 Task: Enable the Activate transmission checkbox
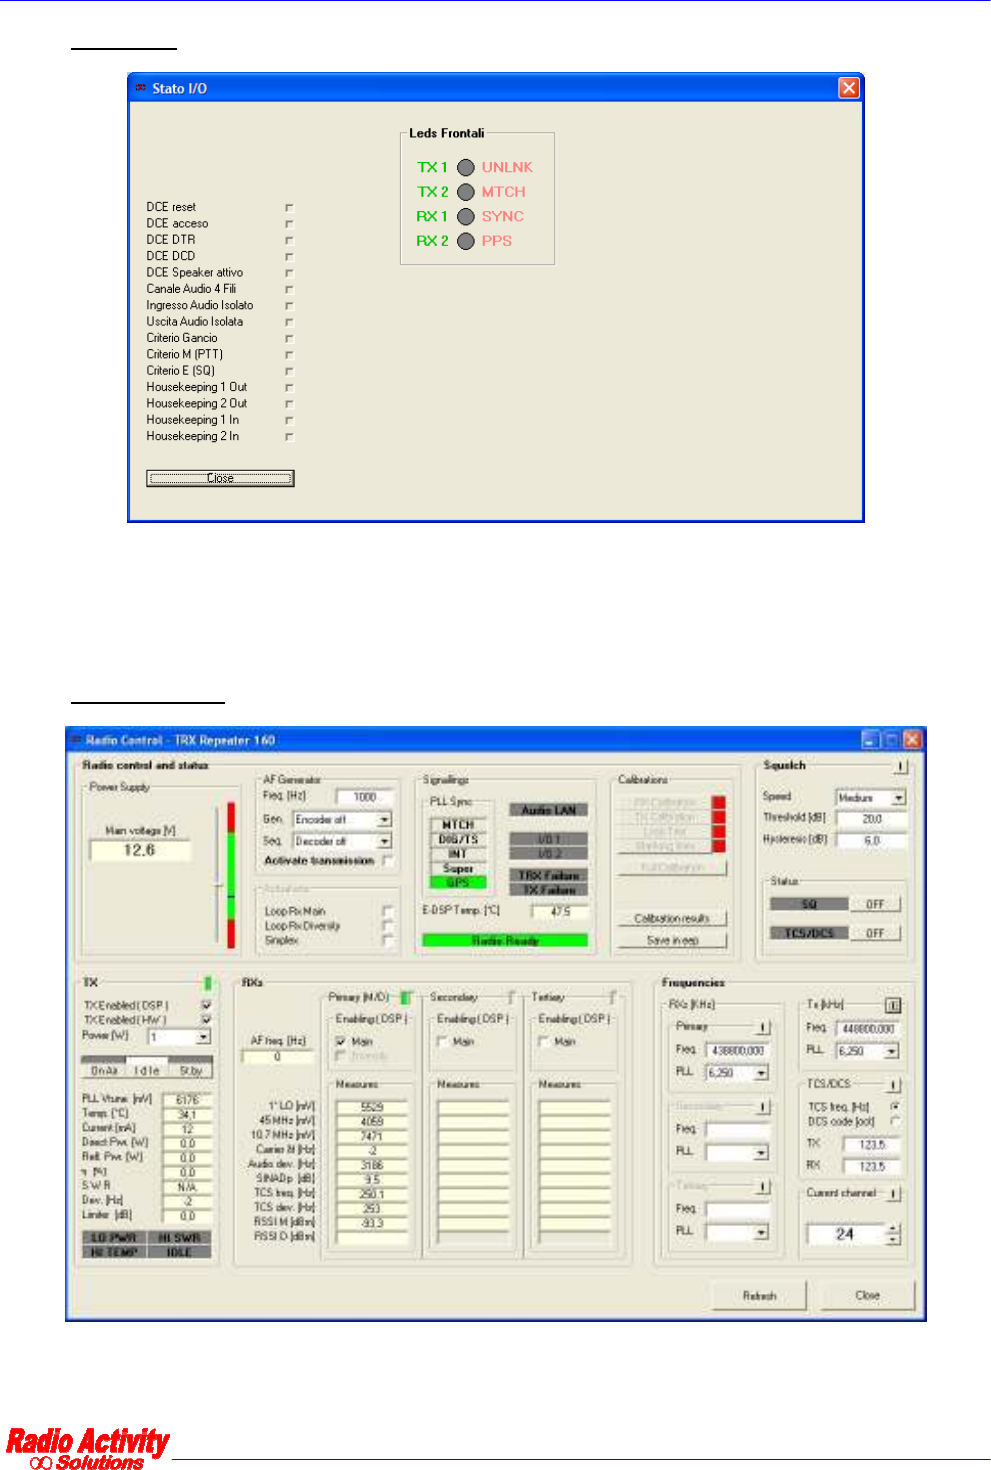(388, 861)
